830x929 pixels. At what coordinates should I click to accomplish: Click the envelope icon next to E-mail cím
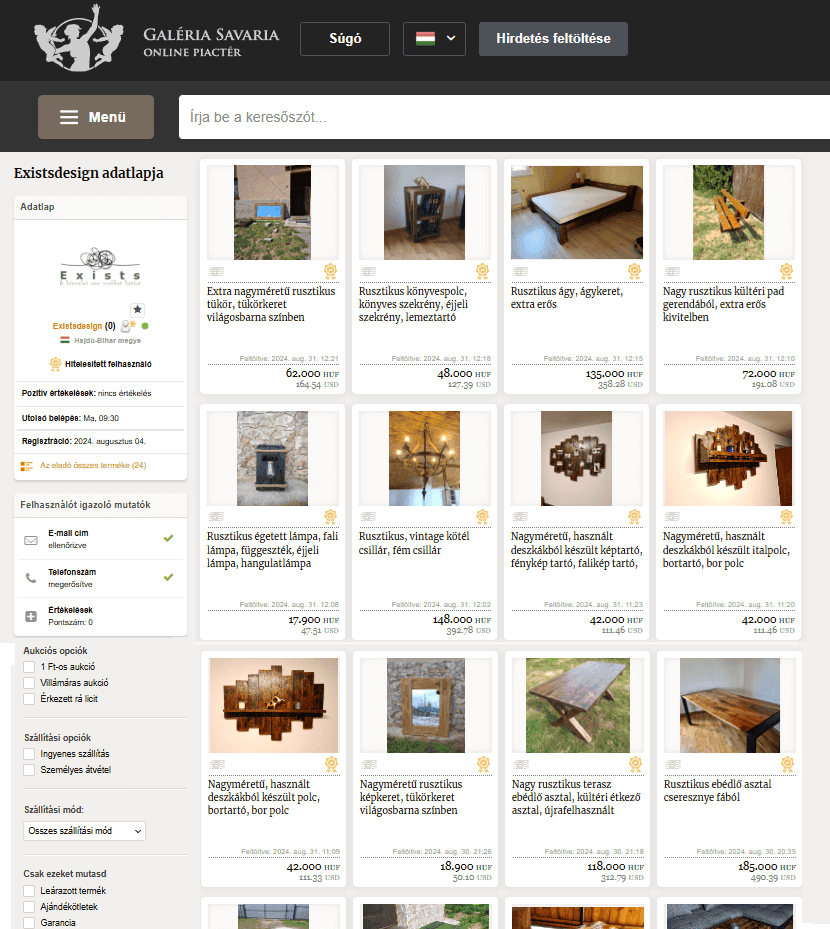pos(31,540)
